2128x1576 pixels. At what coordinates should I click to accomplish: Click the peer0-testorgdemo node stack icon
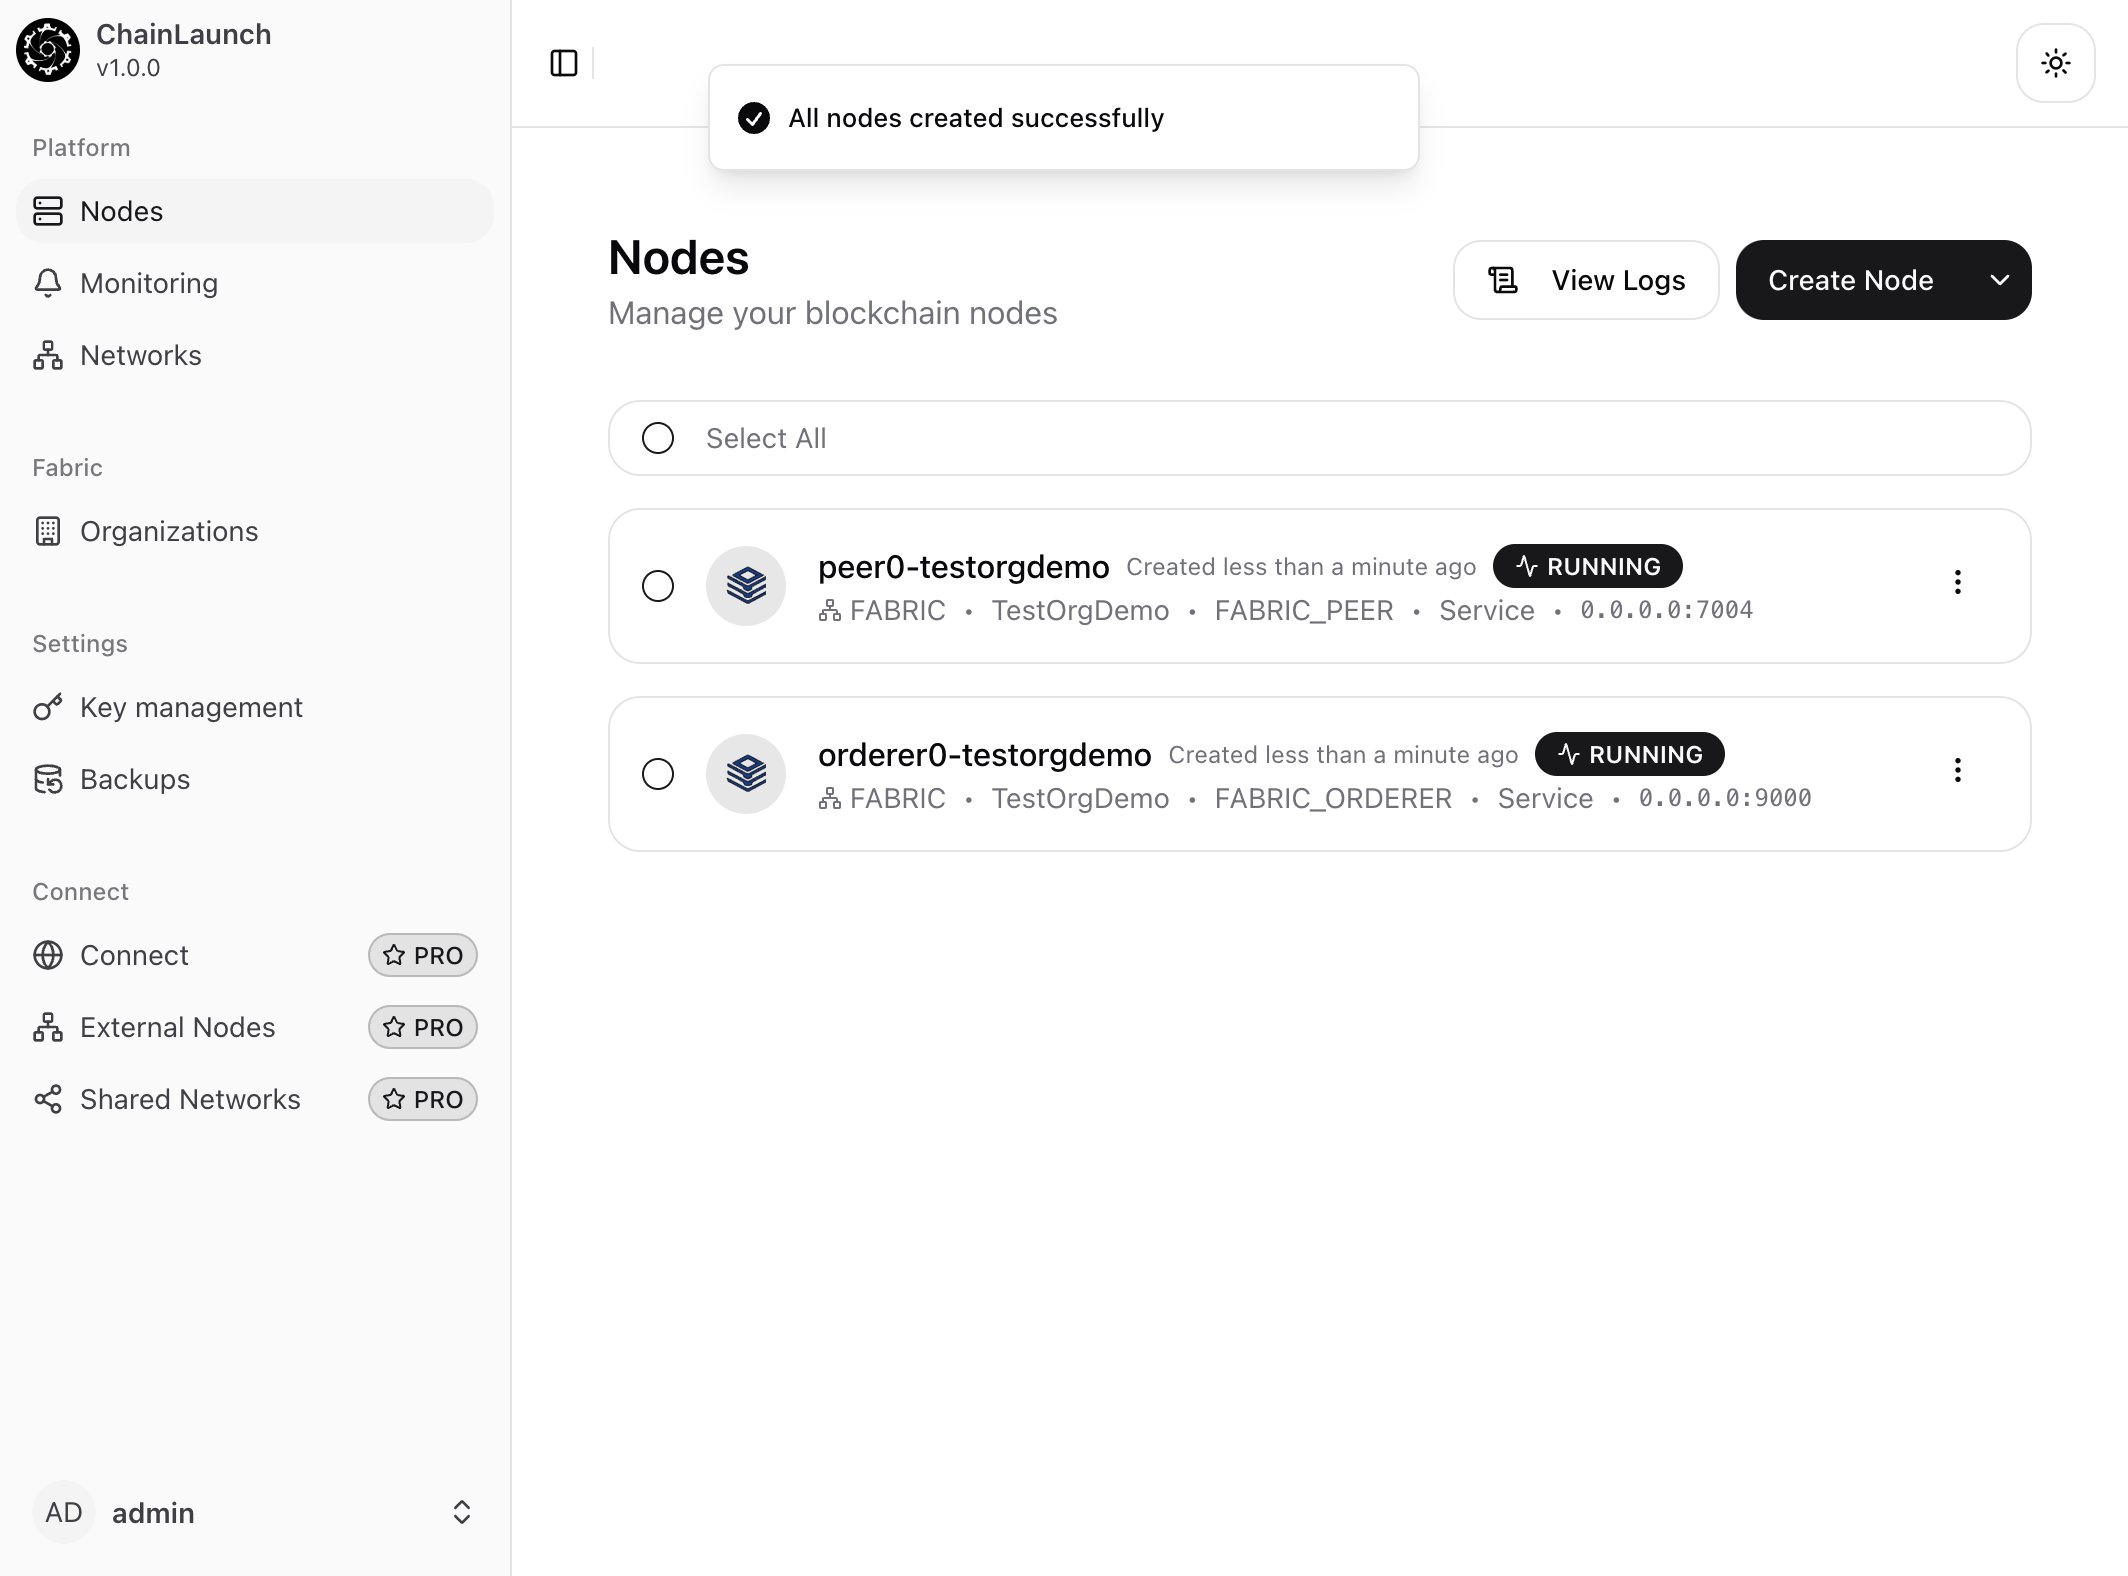(x=746, y=586)
